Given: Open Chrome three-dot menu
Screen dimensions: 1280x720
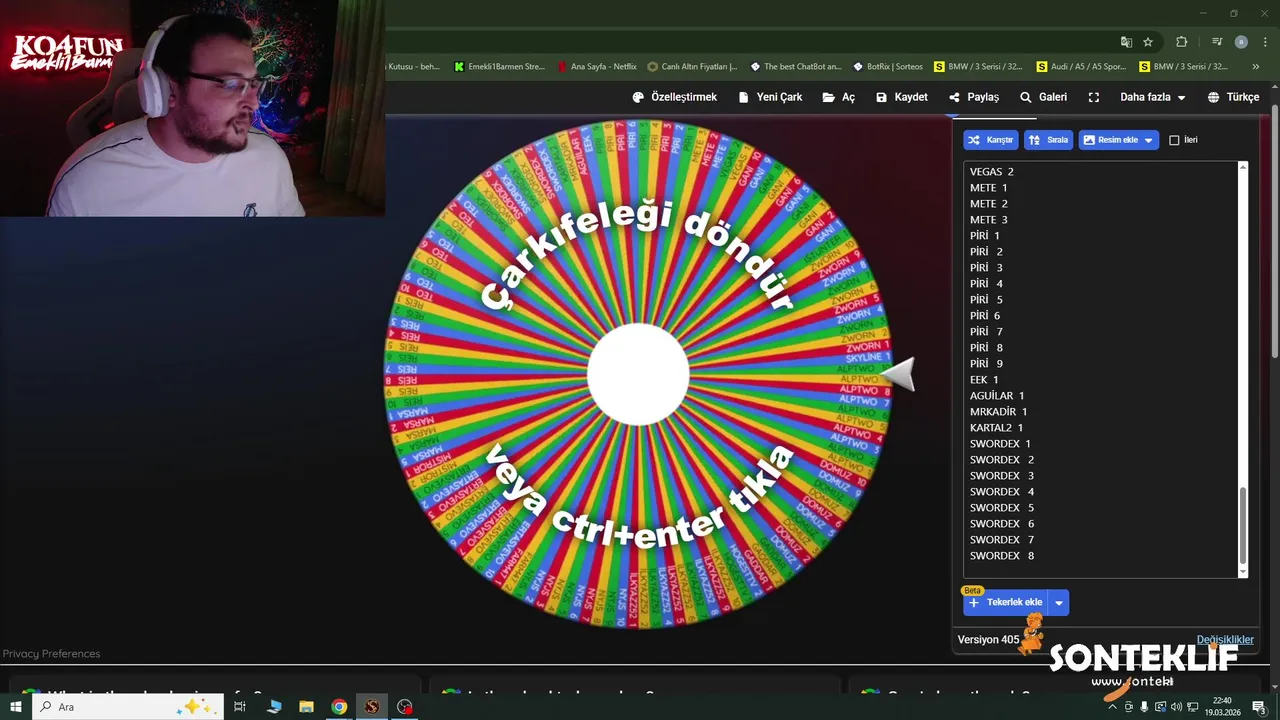Looking at the screenshot, I should (x=1265, y=42).
